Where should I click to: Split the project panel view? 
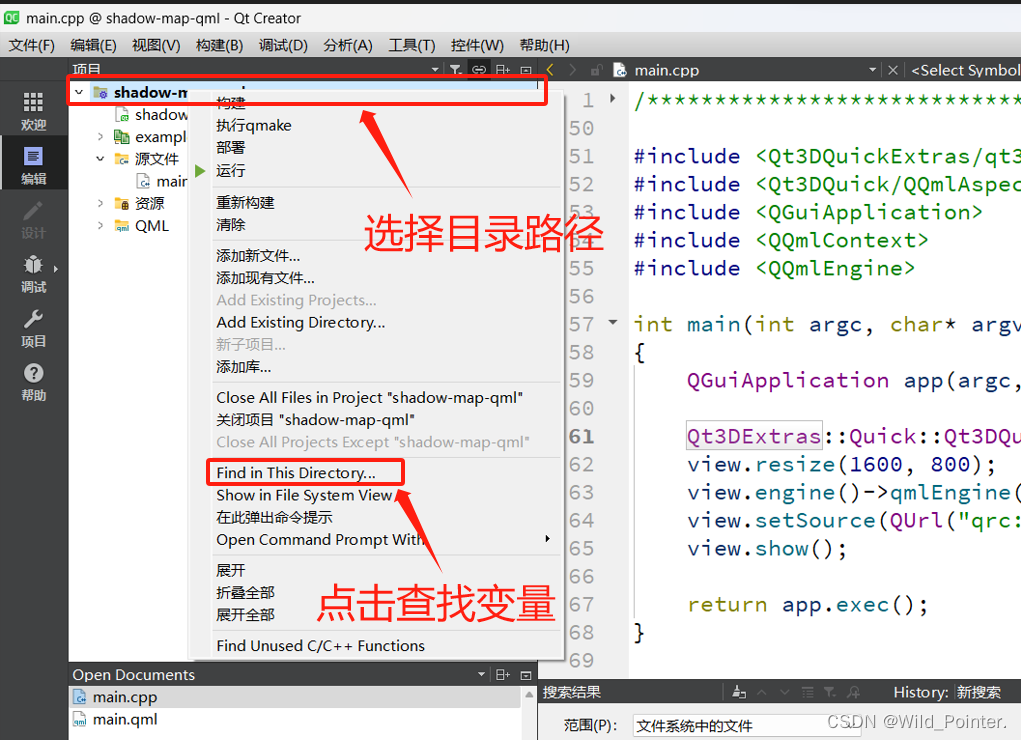(x=503, y=70)
